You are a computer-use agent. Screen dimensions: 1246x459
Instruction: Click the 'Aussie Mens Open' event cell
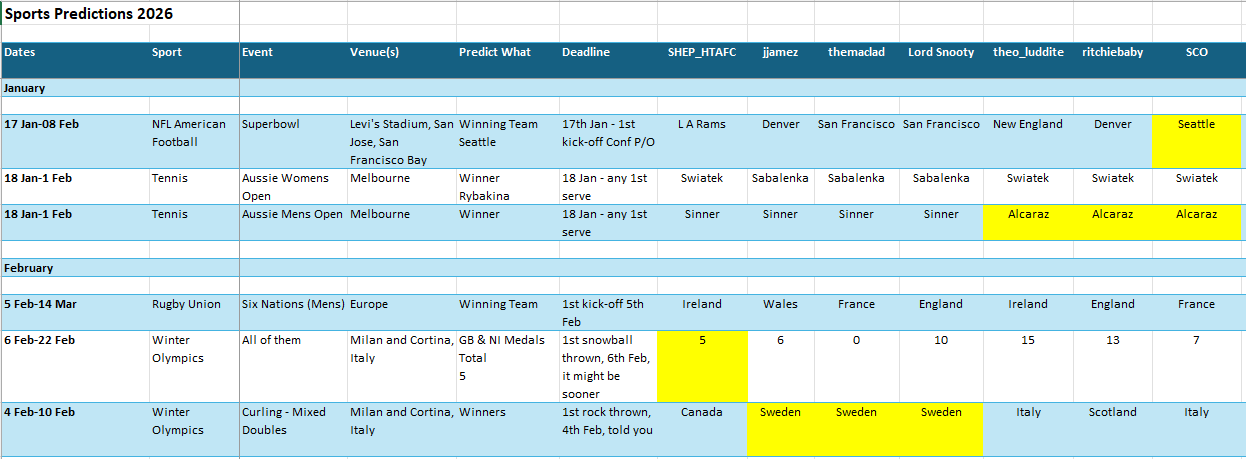pos(293,222)
